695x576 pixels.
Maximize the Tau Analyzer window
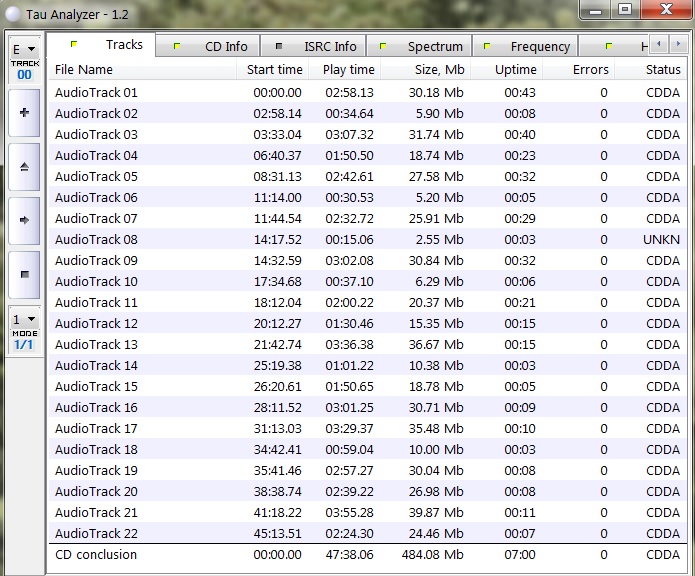click(x=625, y=9)
